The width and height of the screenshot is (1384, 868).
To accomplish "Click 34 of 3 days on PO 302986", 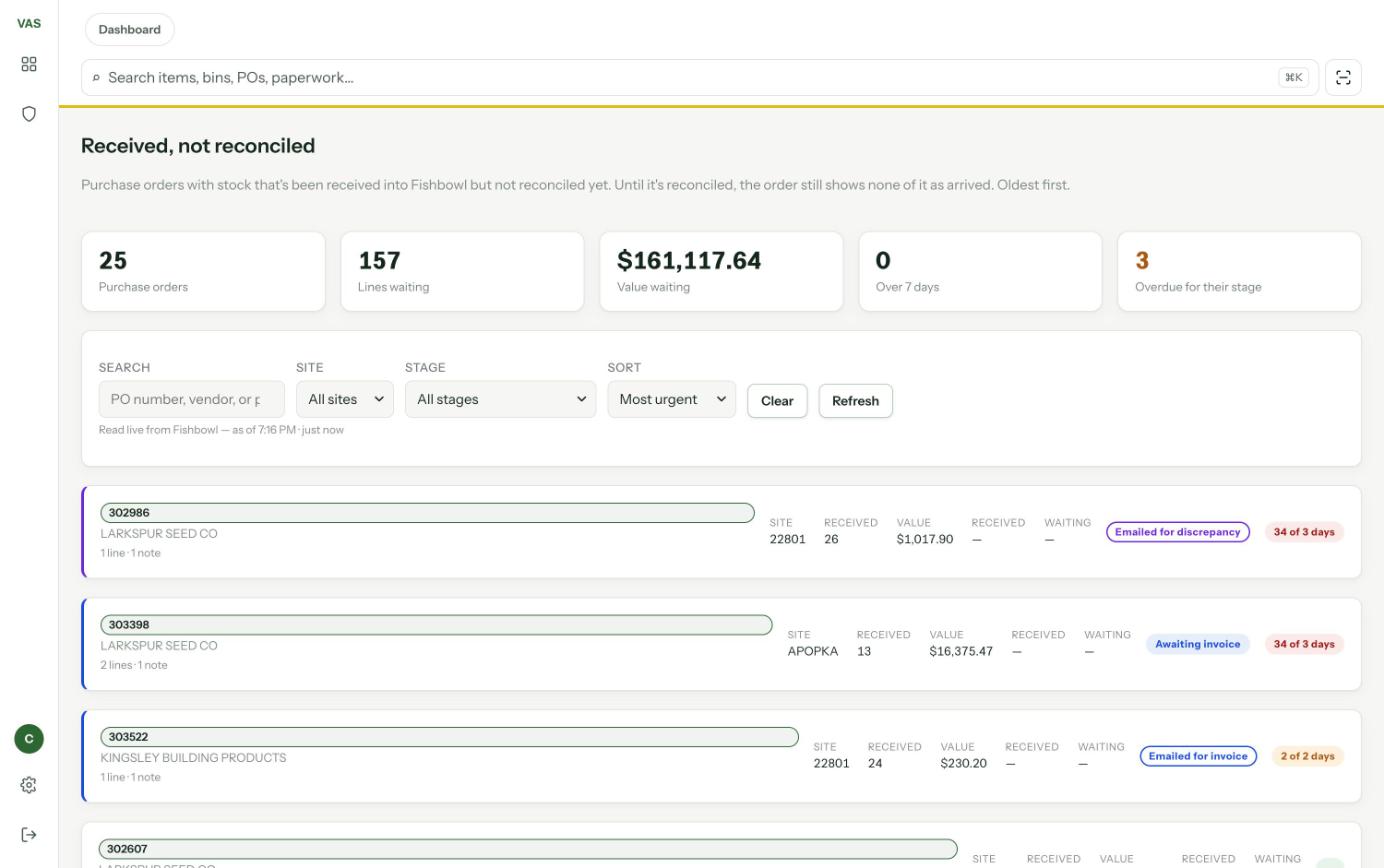I will (1304, 532).
